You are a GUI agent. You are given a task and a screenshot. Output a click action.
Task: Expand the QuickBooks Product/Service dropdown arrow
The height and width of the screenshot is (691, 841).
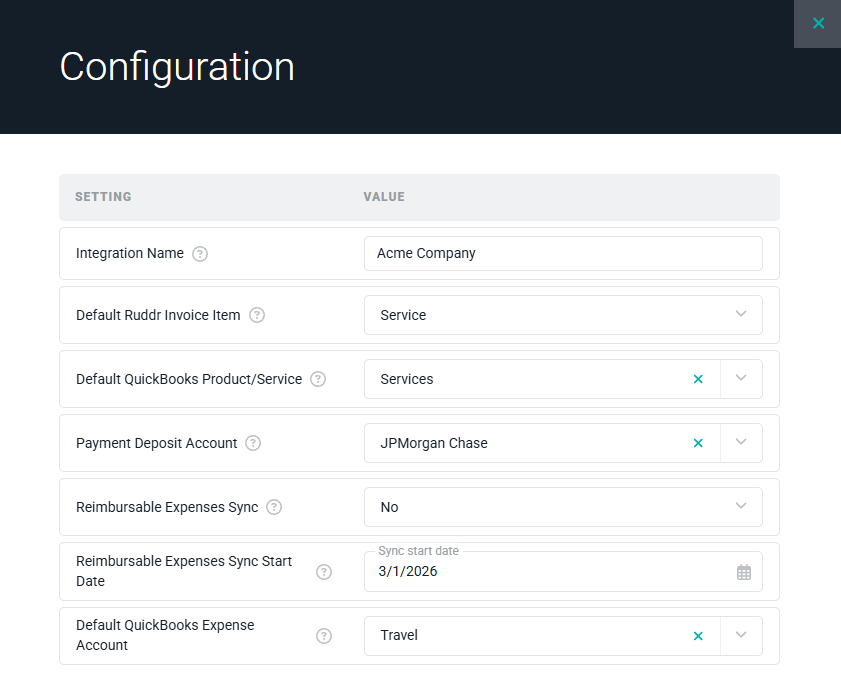click(741, 379)
